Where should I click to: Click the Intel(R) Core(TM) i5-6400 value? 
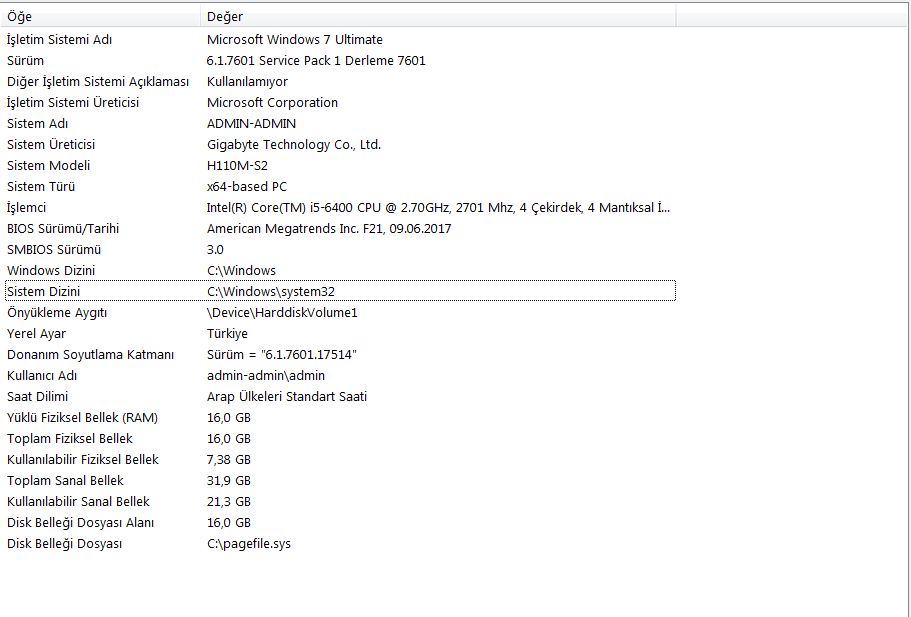pyautogui.click(x=438, y=207)
